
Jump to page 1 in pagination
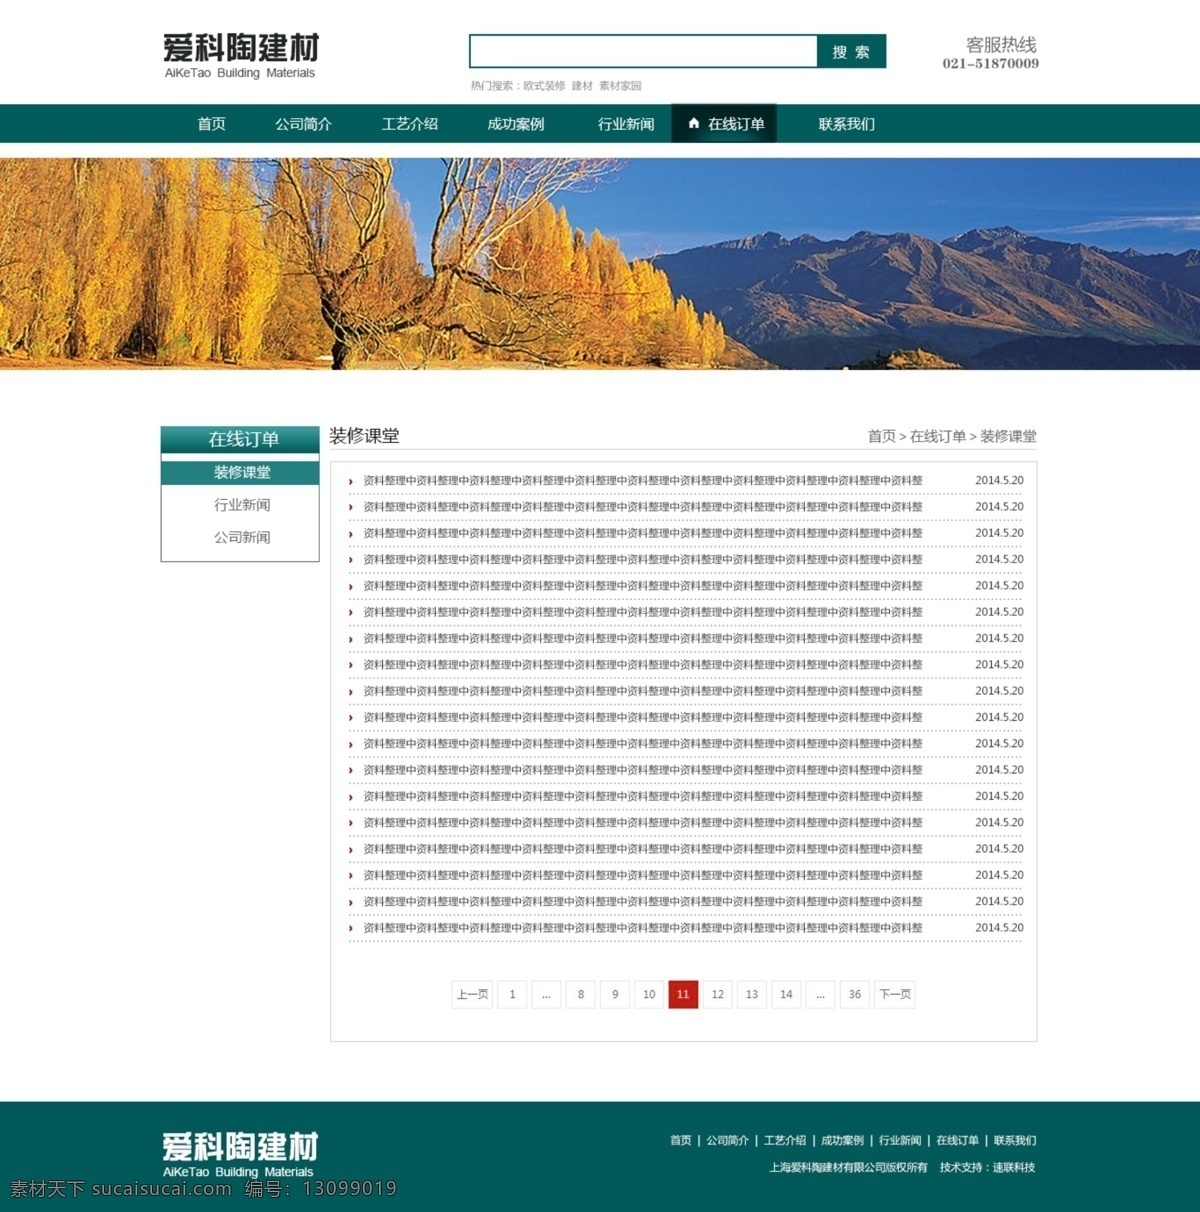tap(512, 994)
